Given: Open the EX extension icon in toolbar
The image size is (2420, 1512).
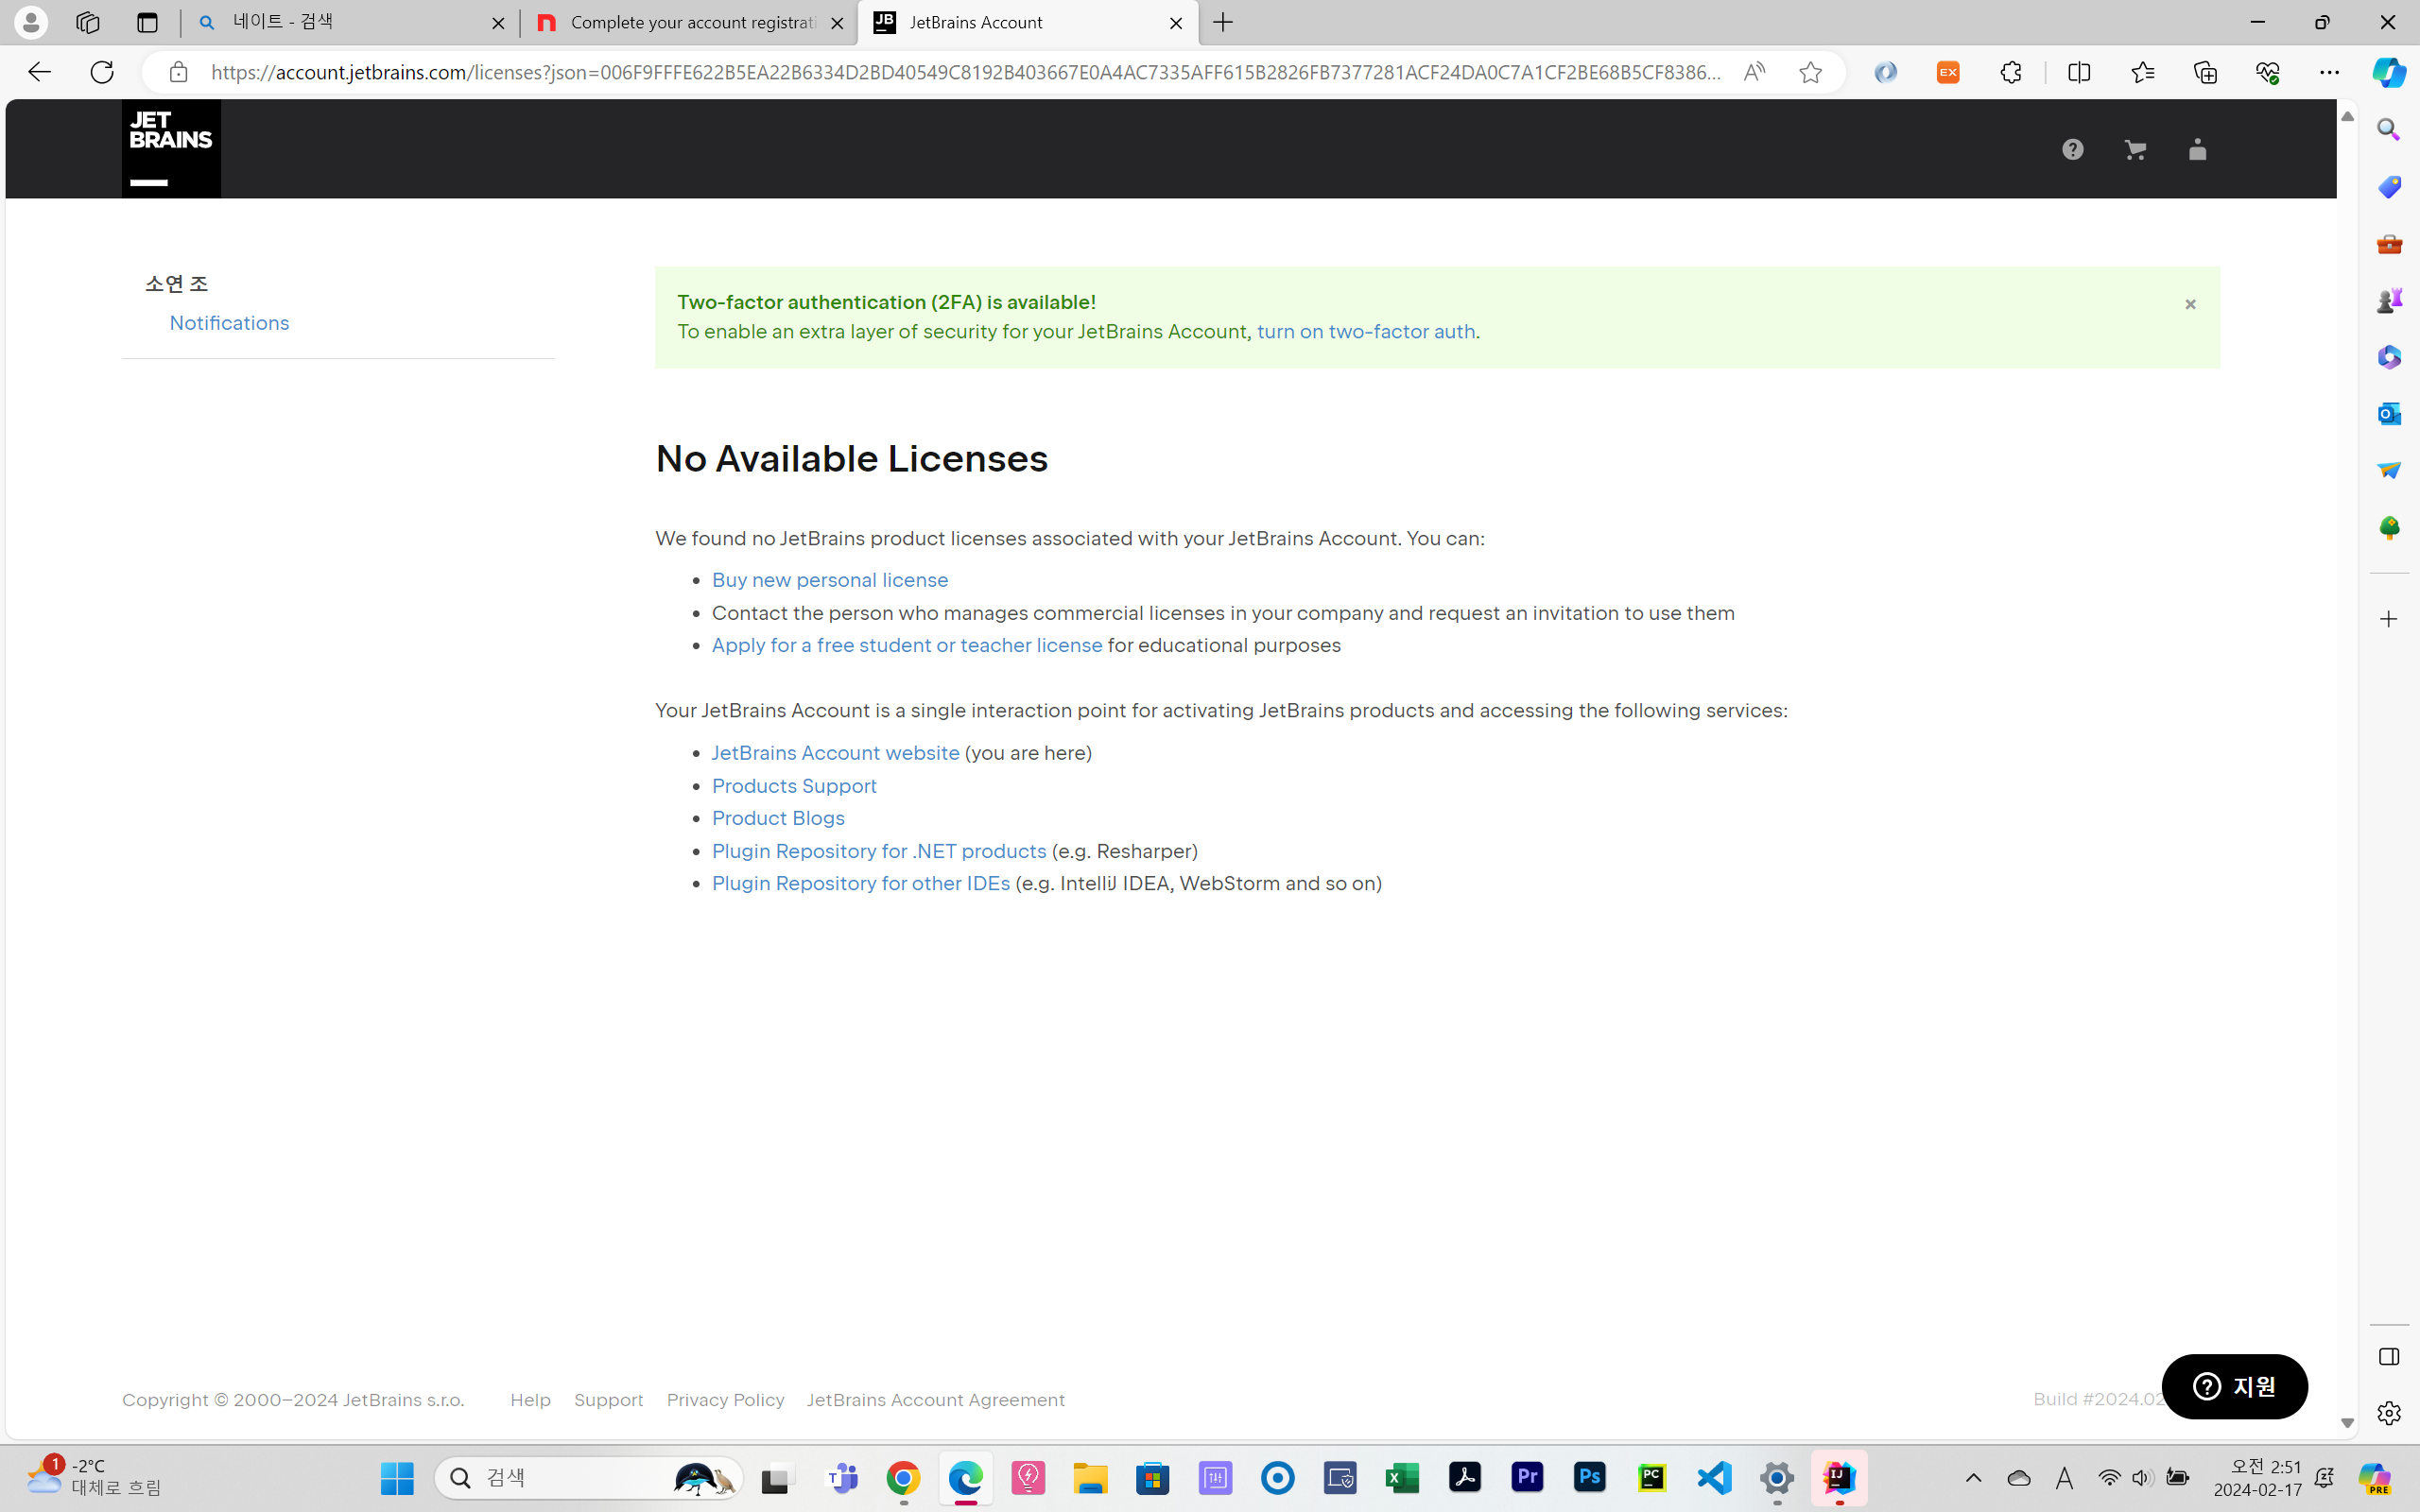Looking at the screenshot, I should tap(1948, 72).
